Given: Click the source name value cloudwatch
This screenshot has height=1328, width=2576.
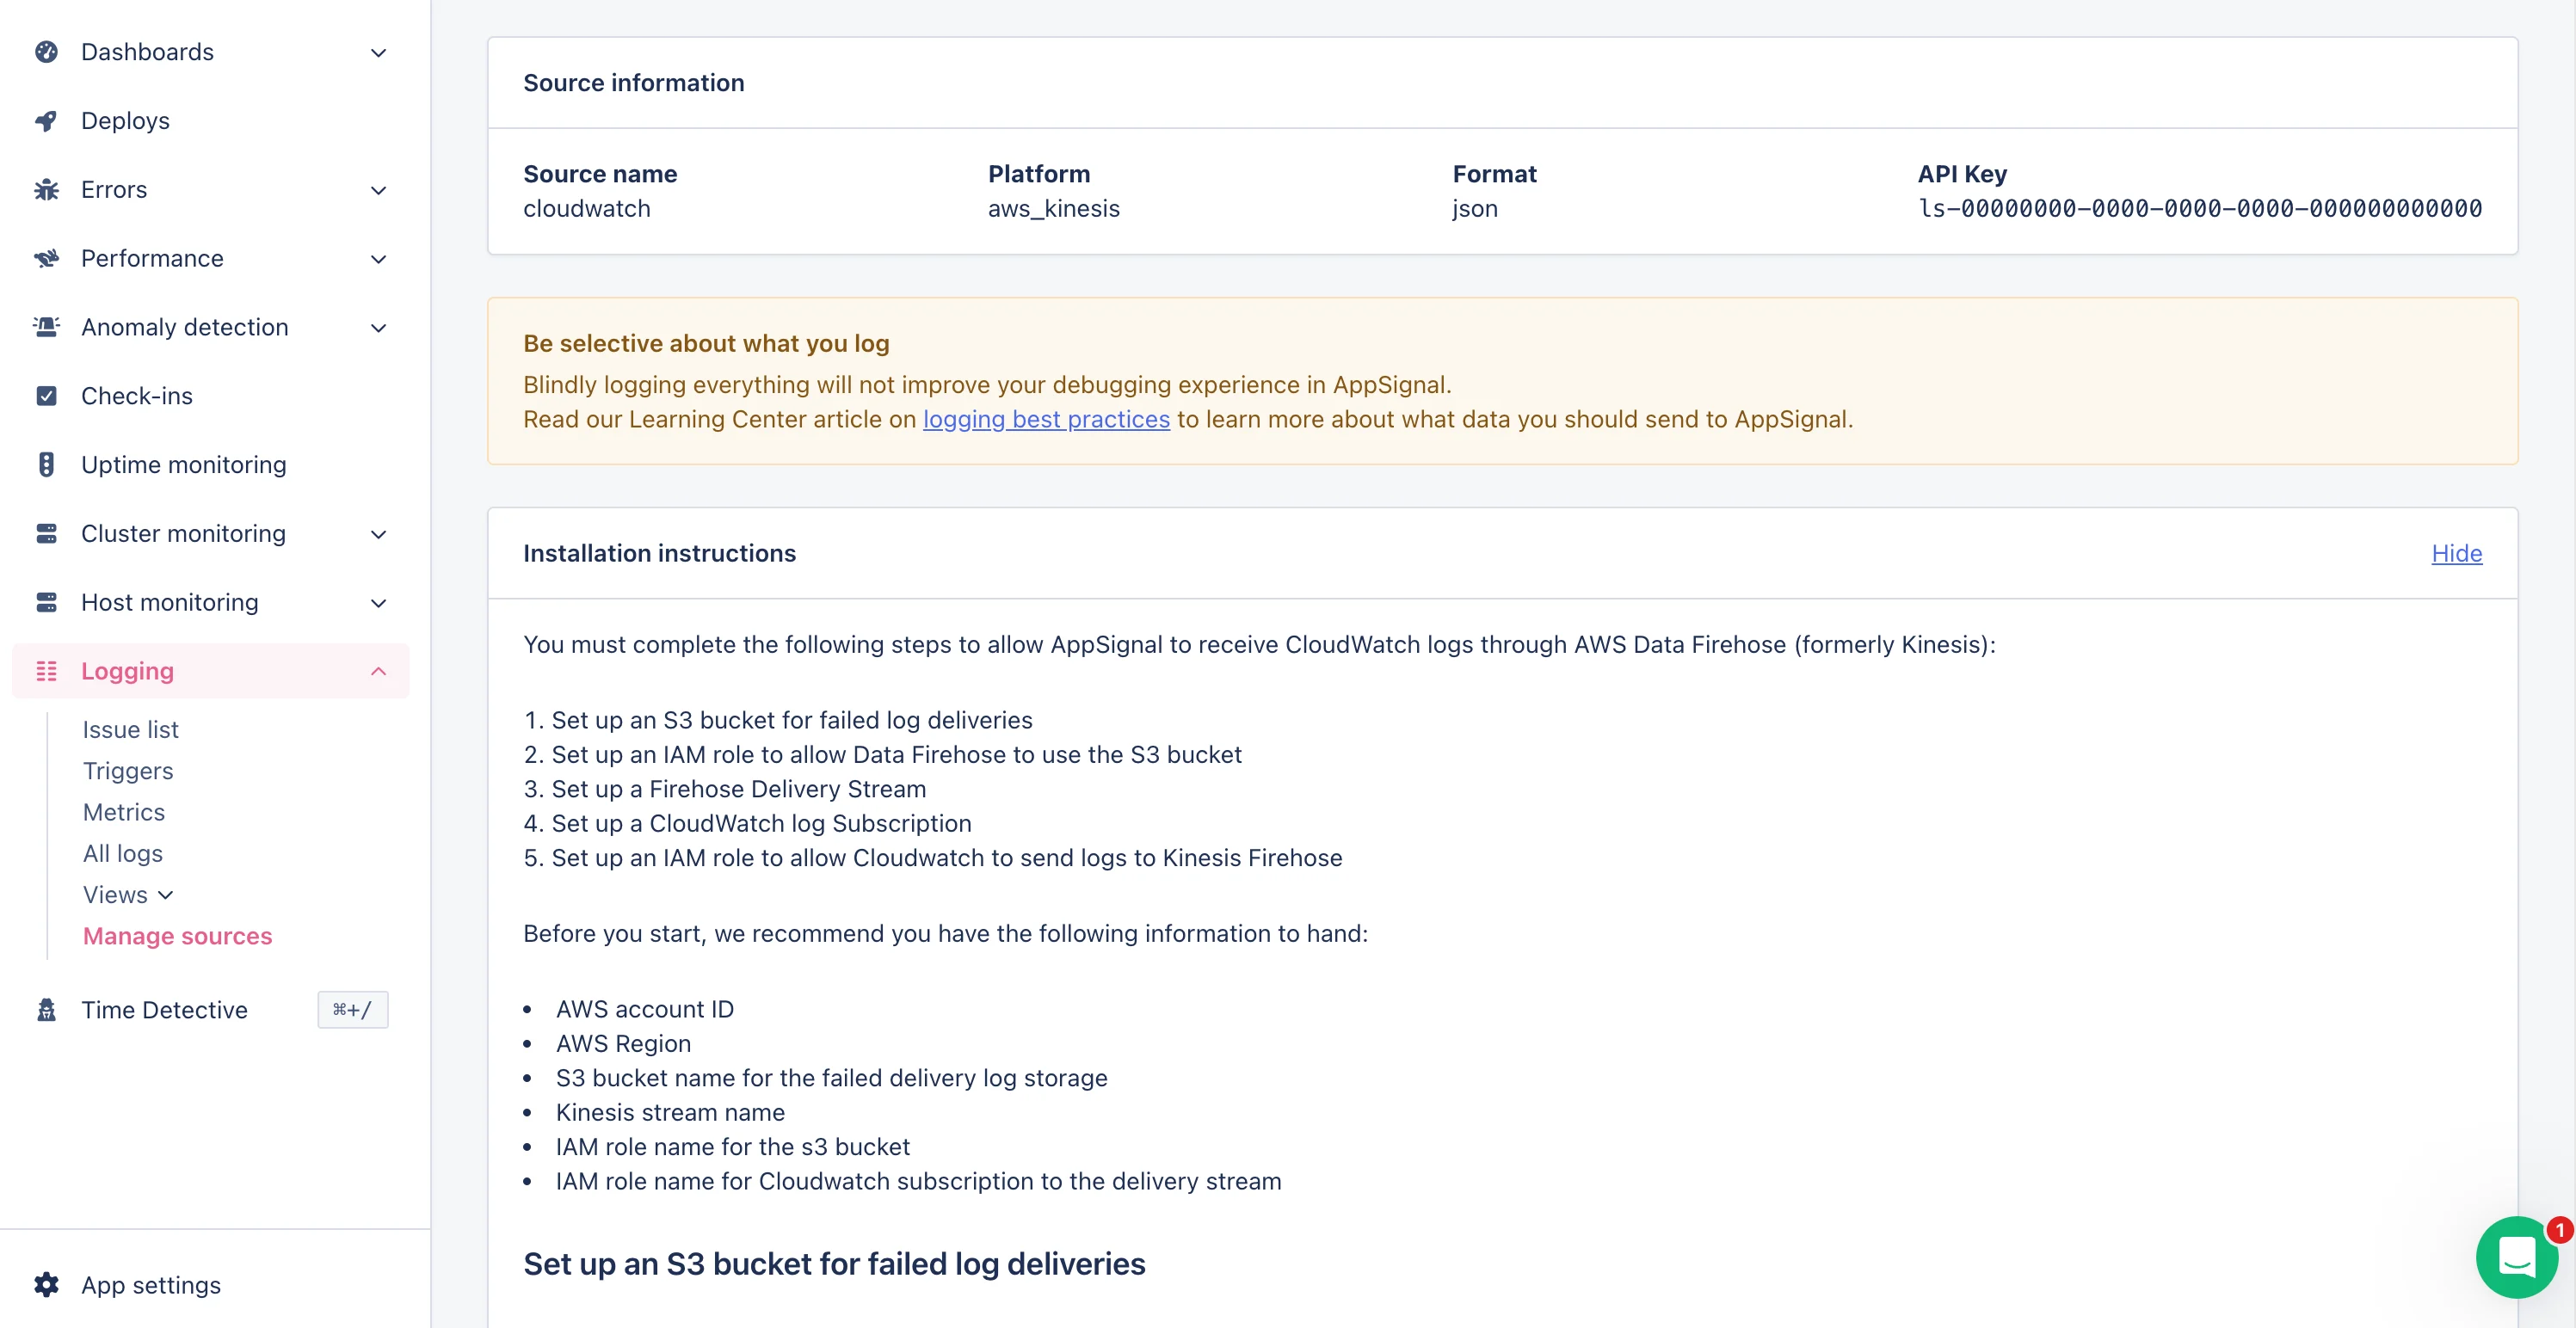Looking at the screenshot, I should (587, 209).
